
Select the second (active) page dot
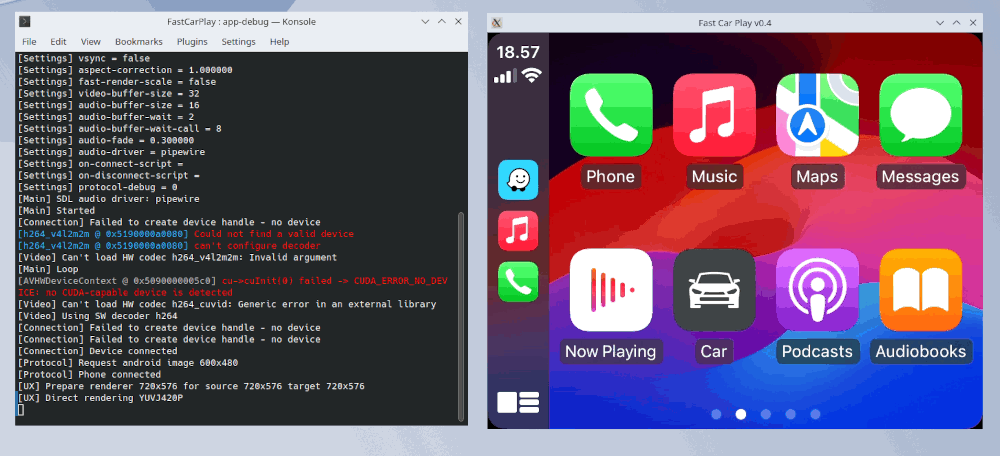pos(740,415)
